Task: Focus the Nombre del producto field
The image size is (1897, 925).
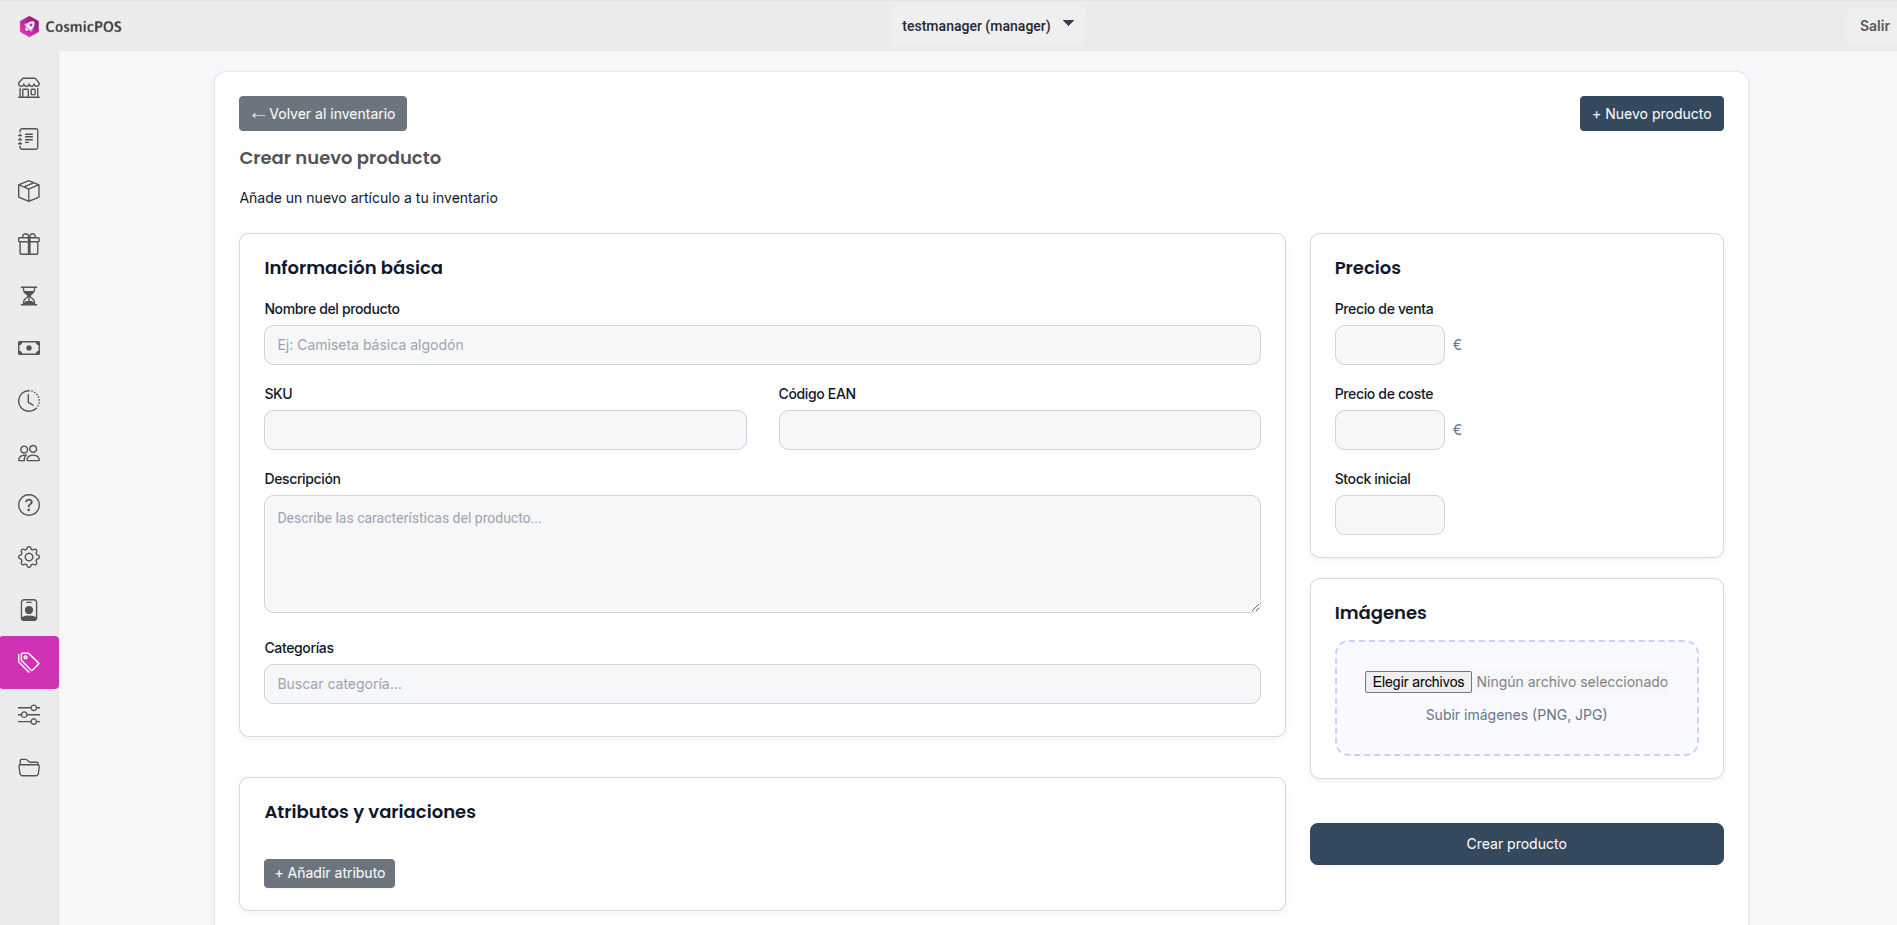Action: pyautogui.click(x=761, y=345)
